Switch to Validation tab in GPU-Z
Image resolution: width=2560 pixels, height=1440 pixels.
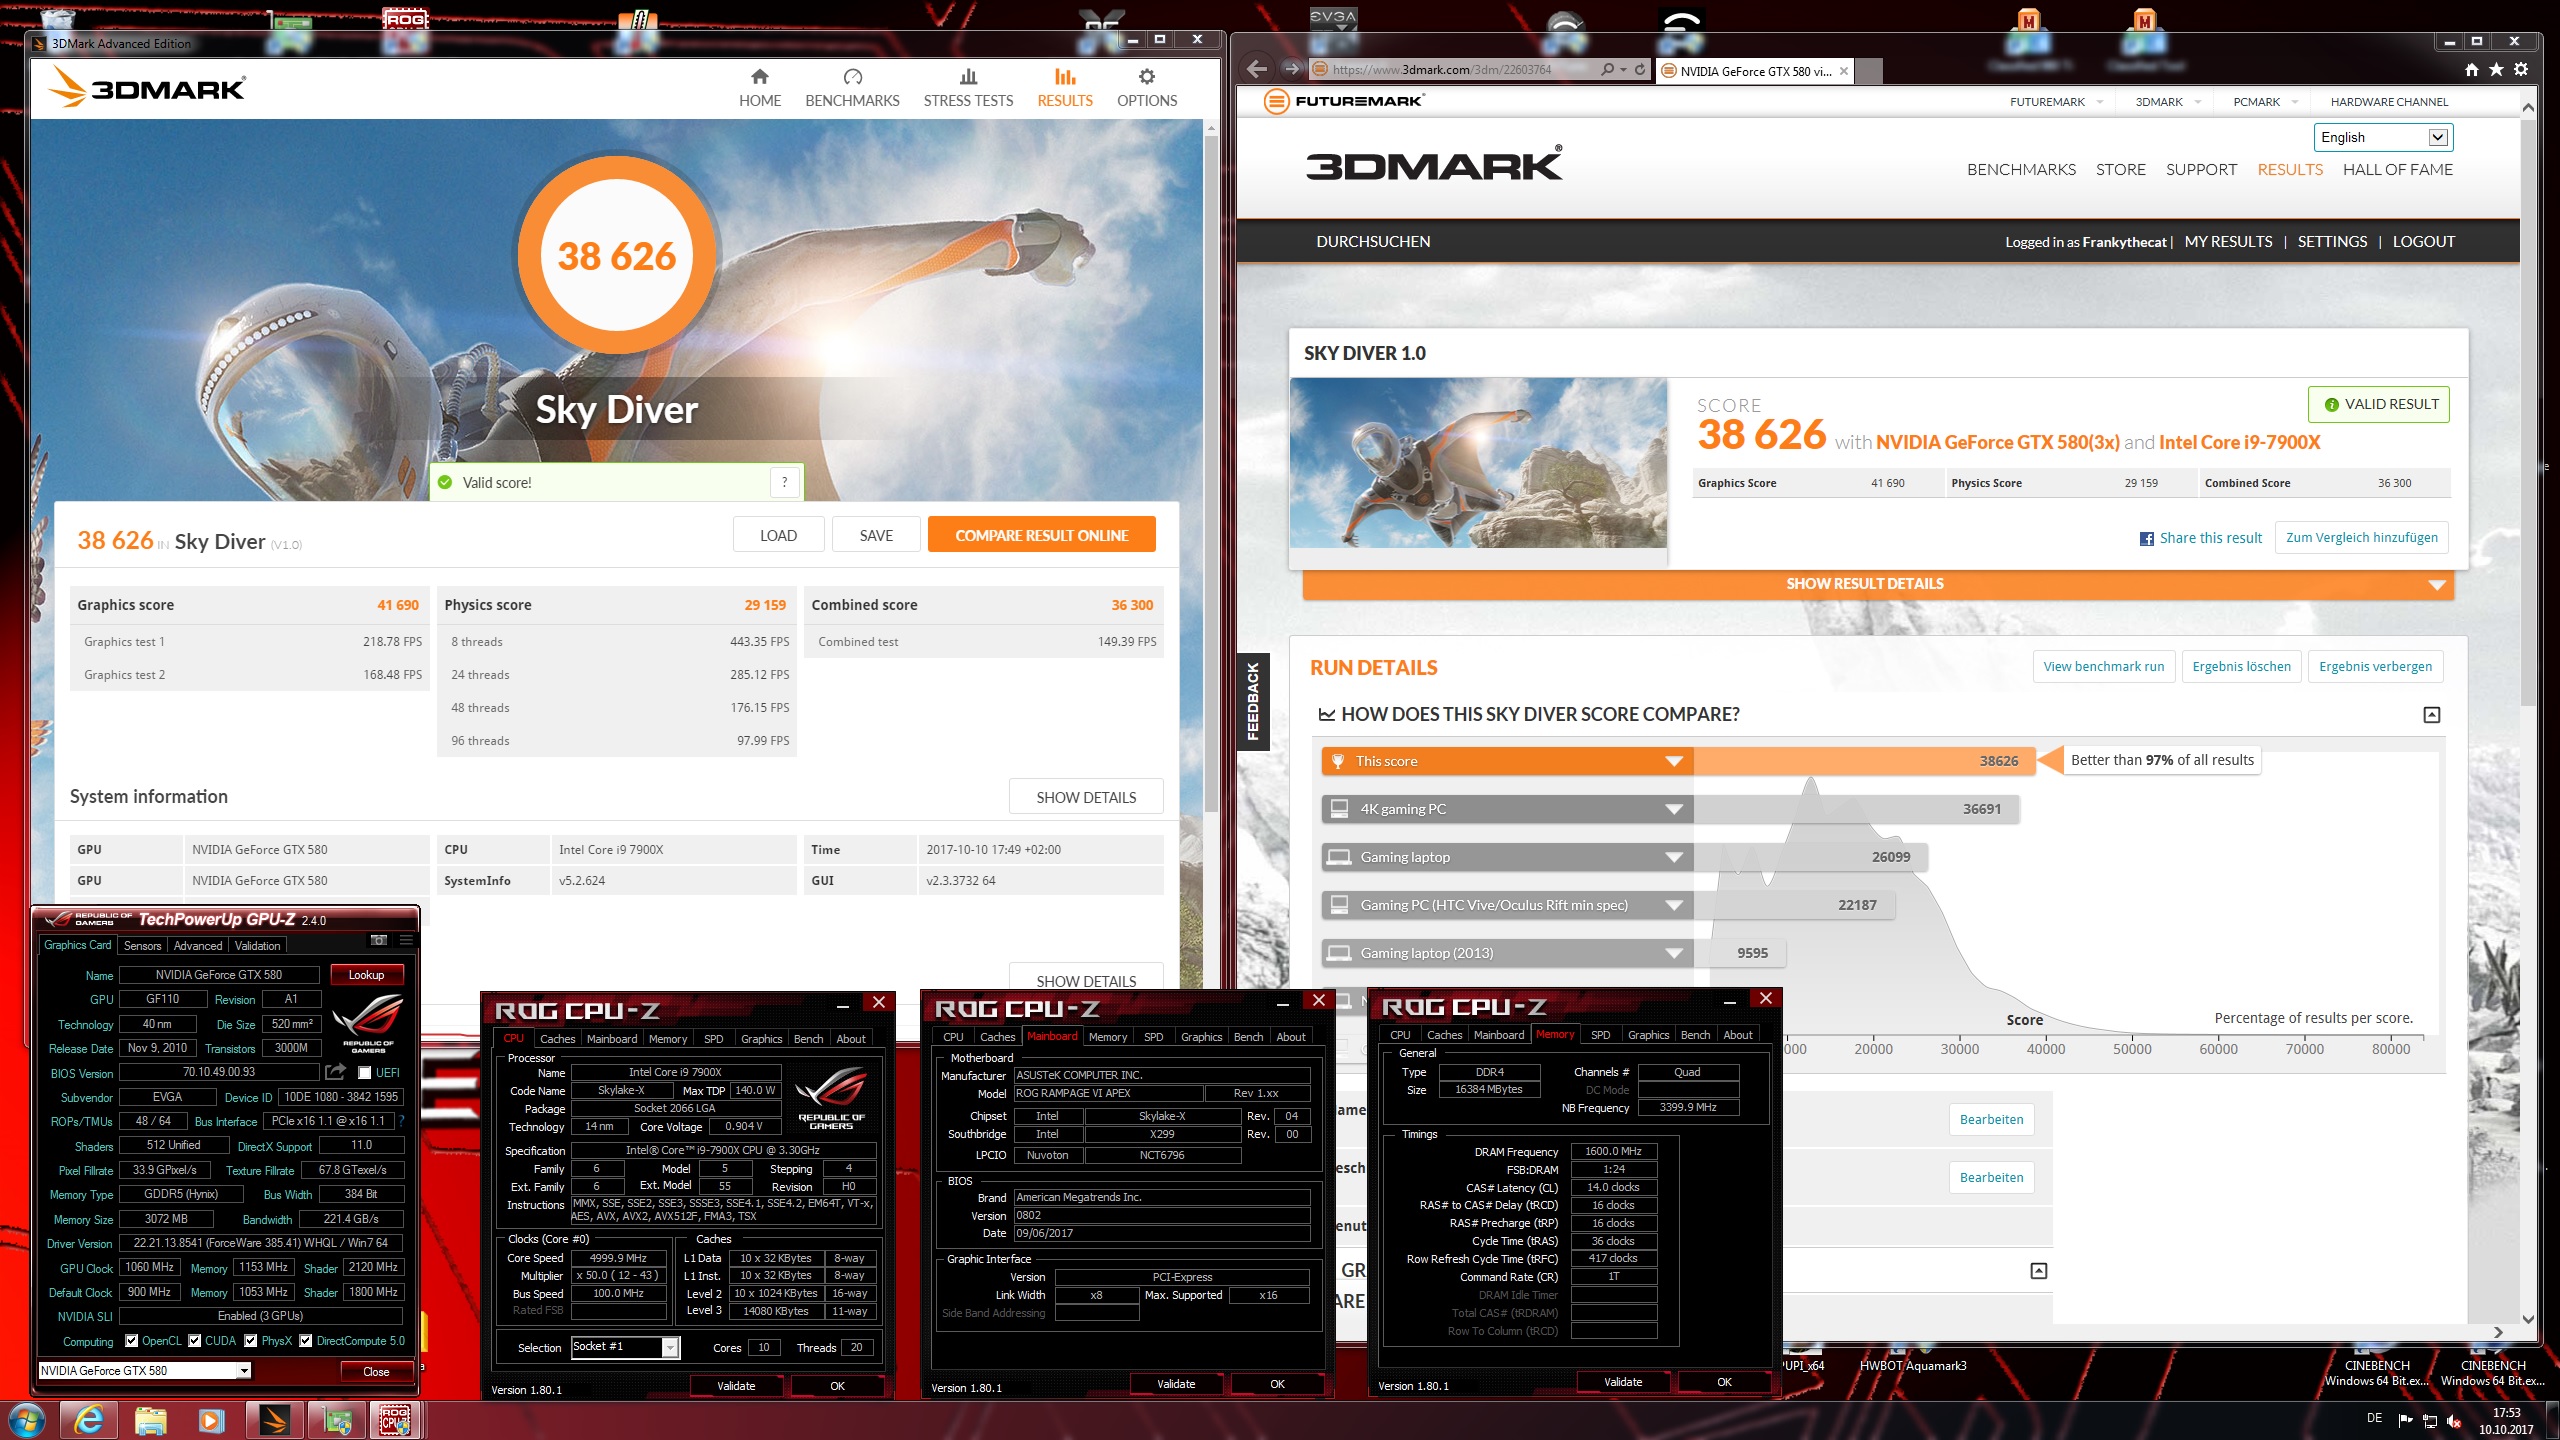pos(258,945)
